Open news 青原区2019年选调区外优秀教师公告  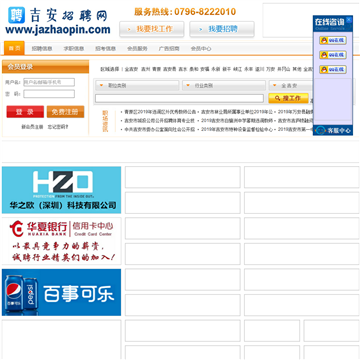(160, 112)
